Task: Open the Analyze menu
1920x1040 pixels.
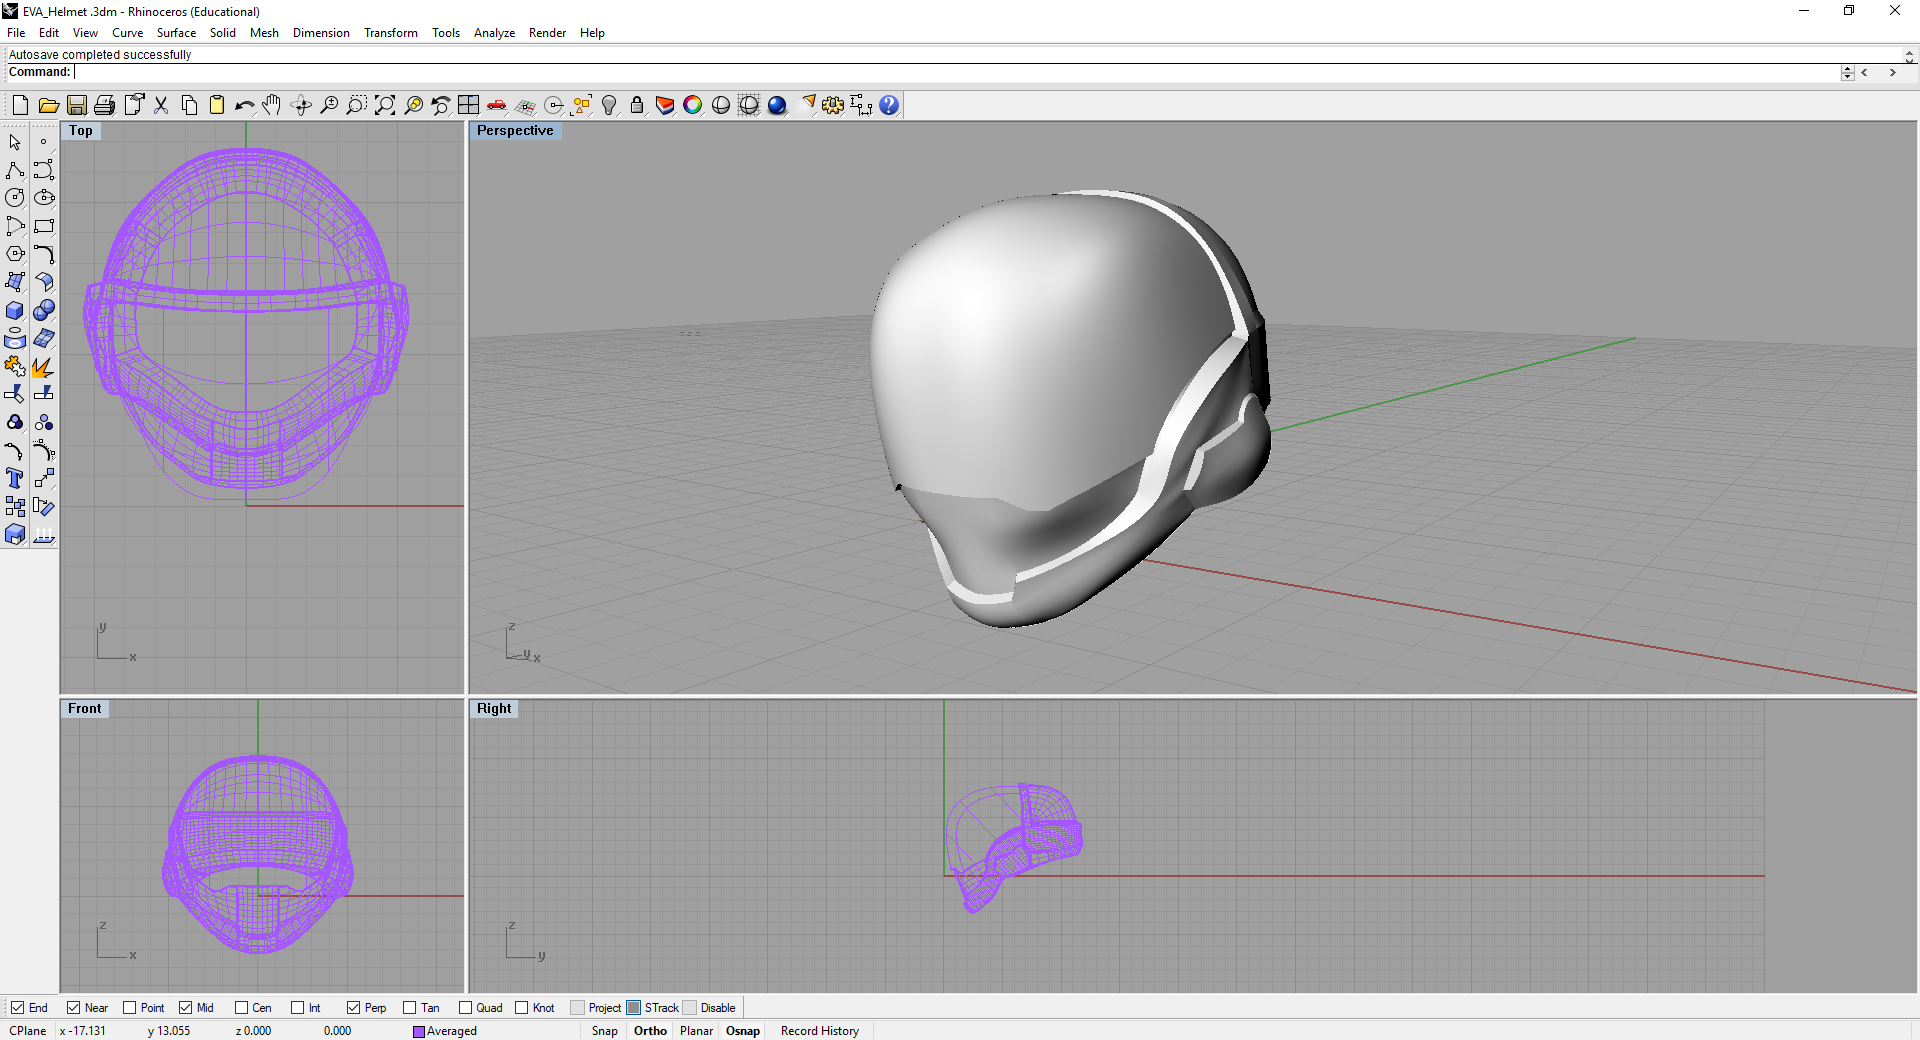Action: click(x=494, y=33)
